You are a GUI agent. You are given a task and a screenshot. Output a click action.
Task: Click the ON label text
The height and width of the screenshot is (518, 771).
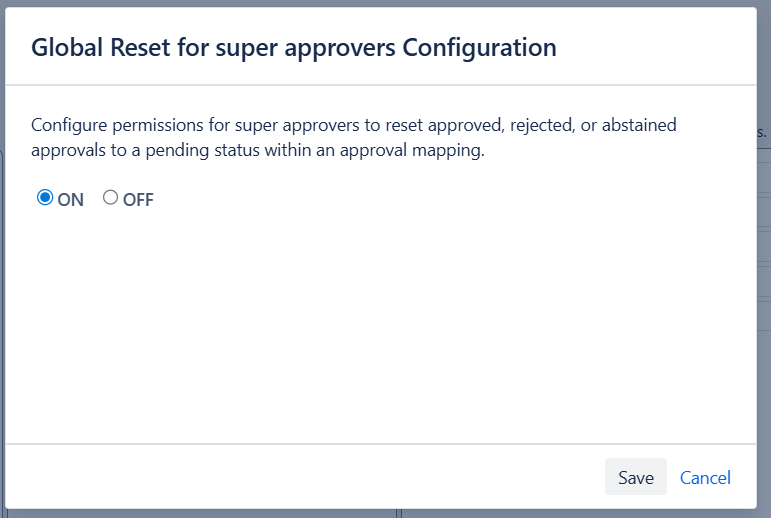[71, 199]
